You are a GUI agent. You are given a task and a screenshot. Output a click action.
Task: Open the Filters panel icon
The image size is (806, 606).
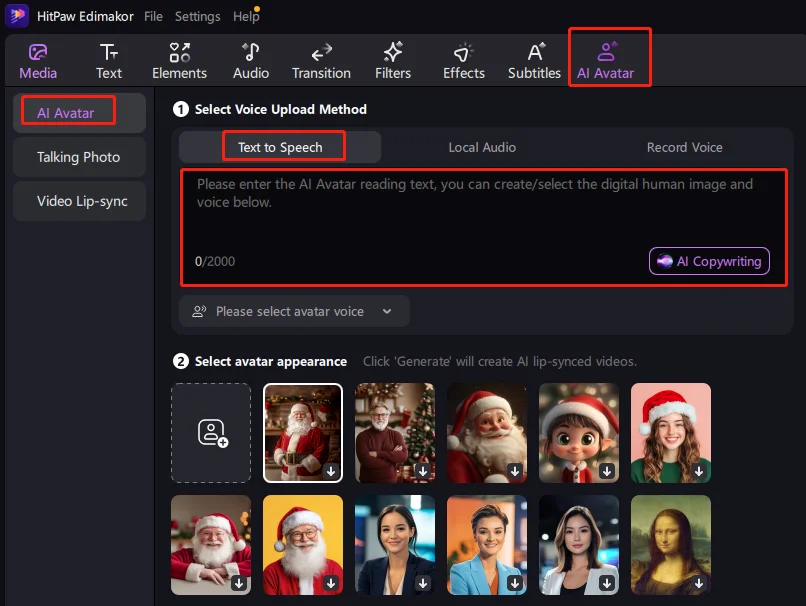click(x=393, y=53)
